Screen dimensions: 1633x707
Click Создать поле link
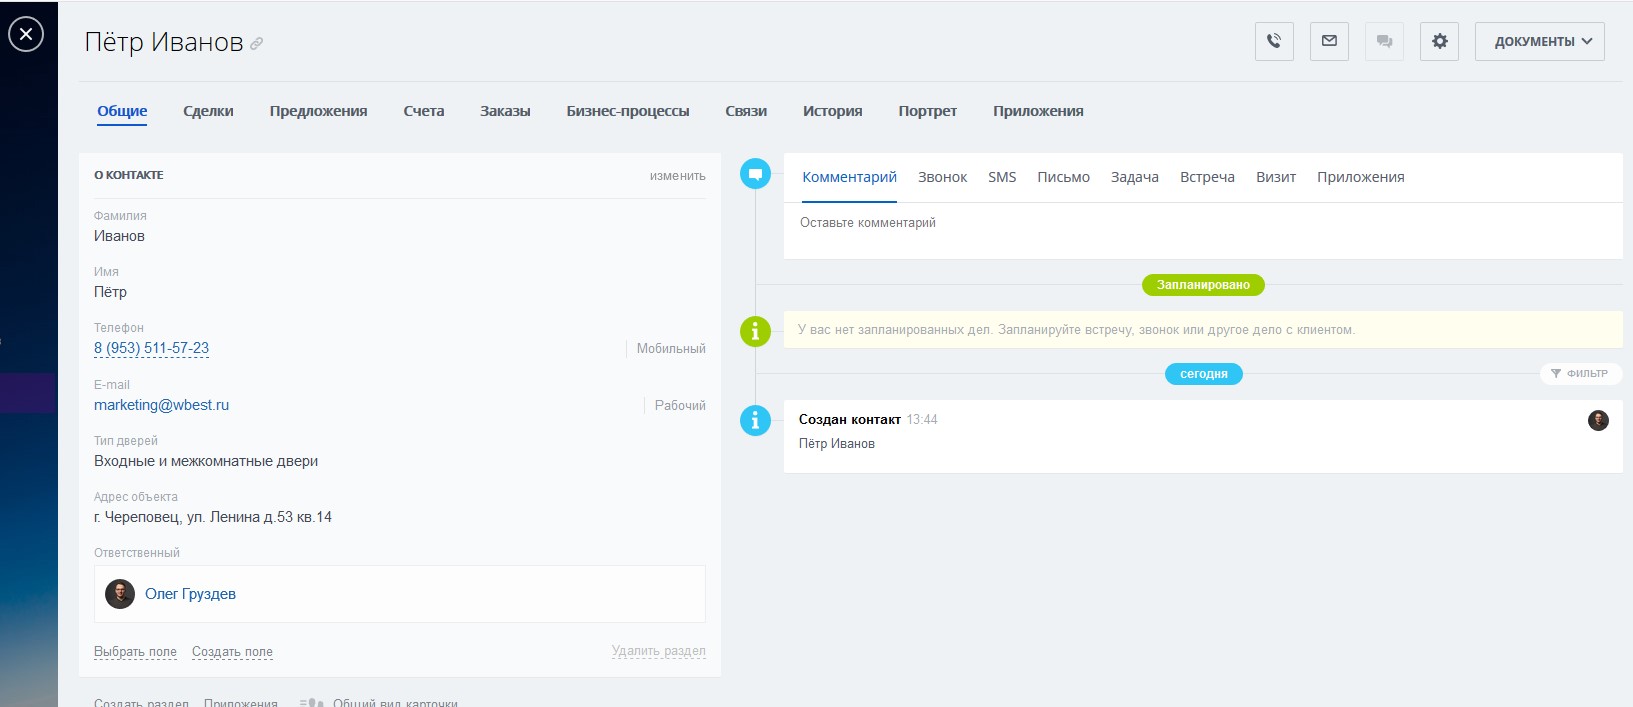232,652
